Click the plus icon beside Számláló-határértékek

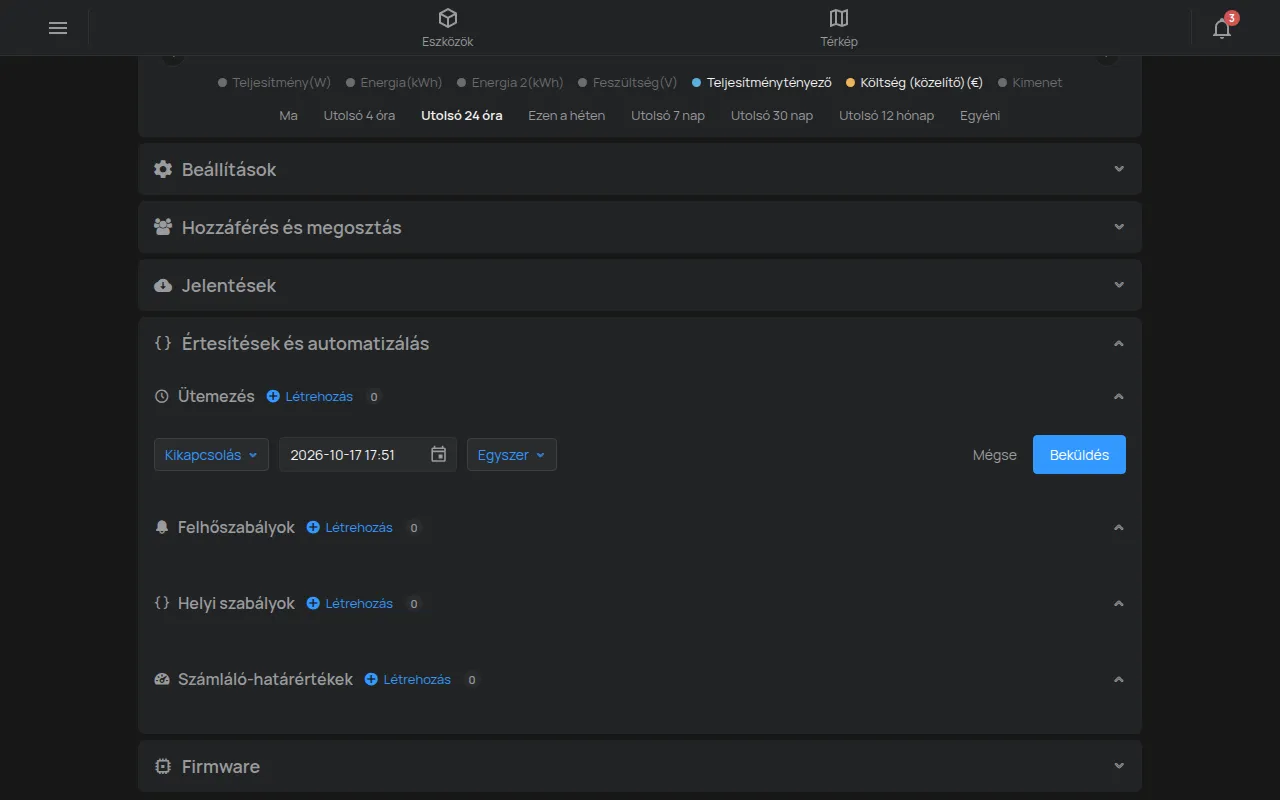tap(371, 679)
